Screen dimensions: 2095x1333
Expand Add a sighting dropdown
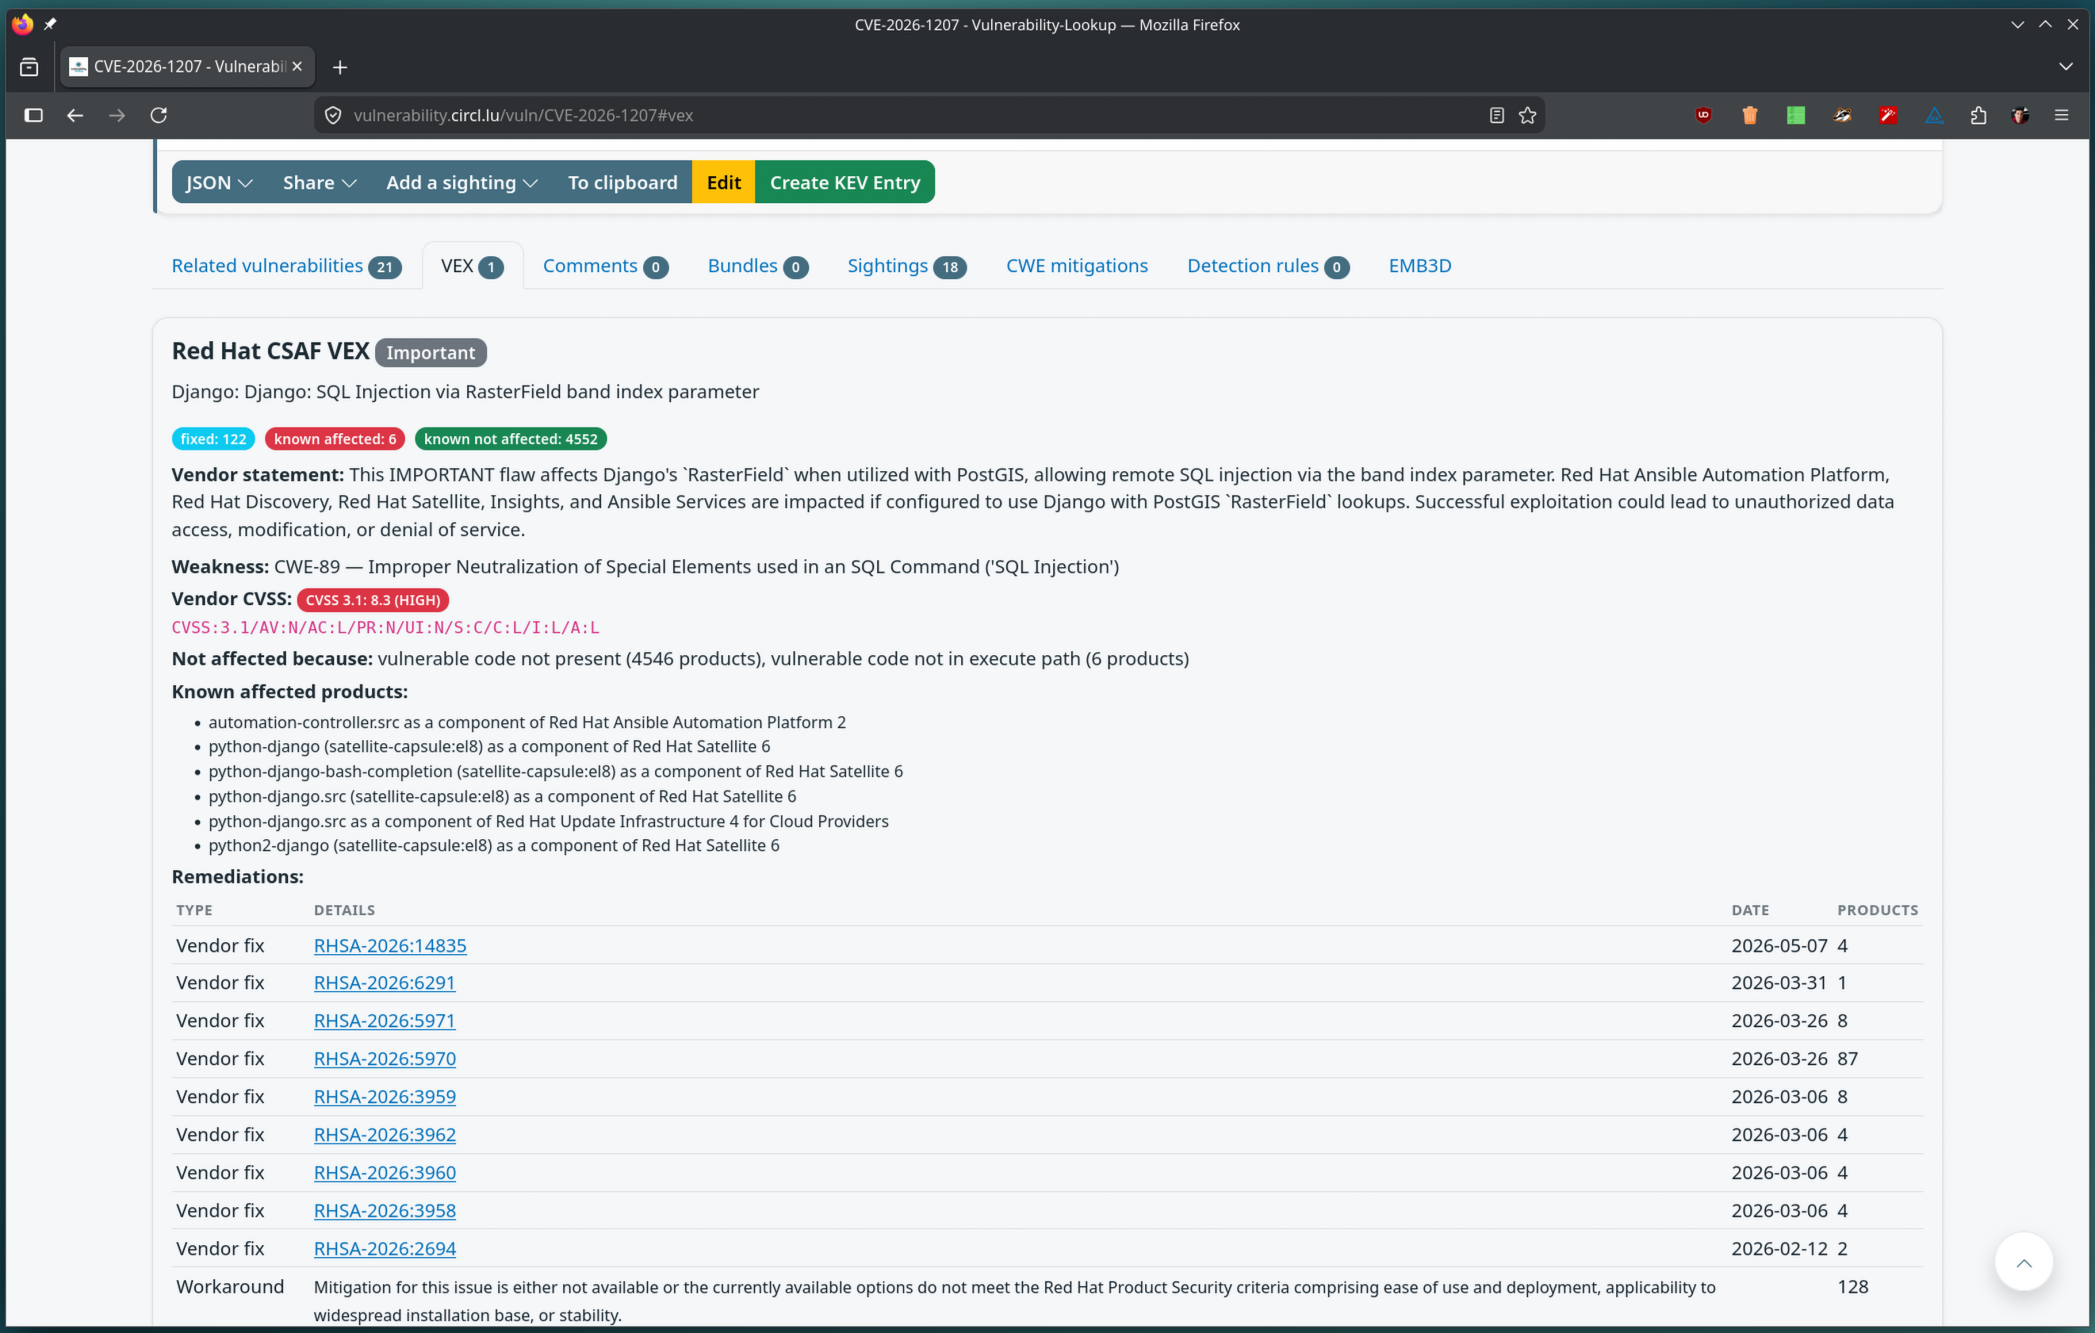point(462,182)
